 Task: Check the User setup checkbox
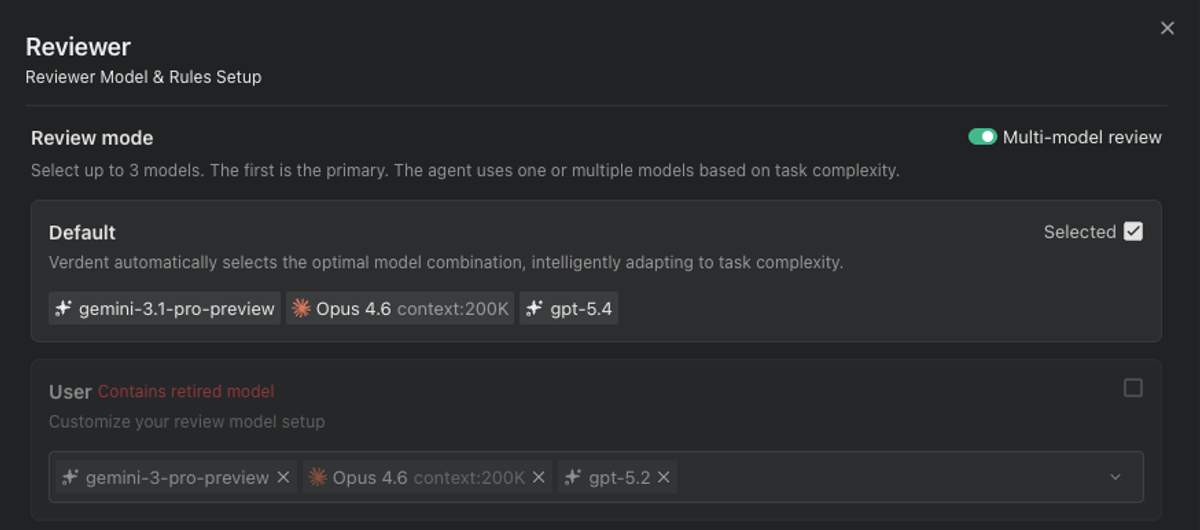(x=1133, y=388)
